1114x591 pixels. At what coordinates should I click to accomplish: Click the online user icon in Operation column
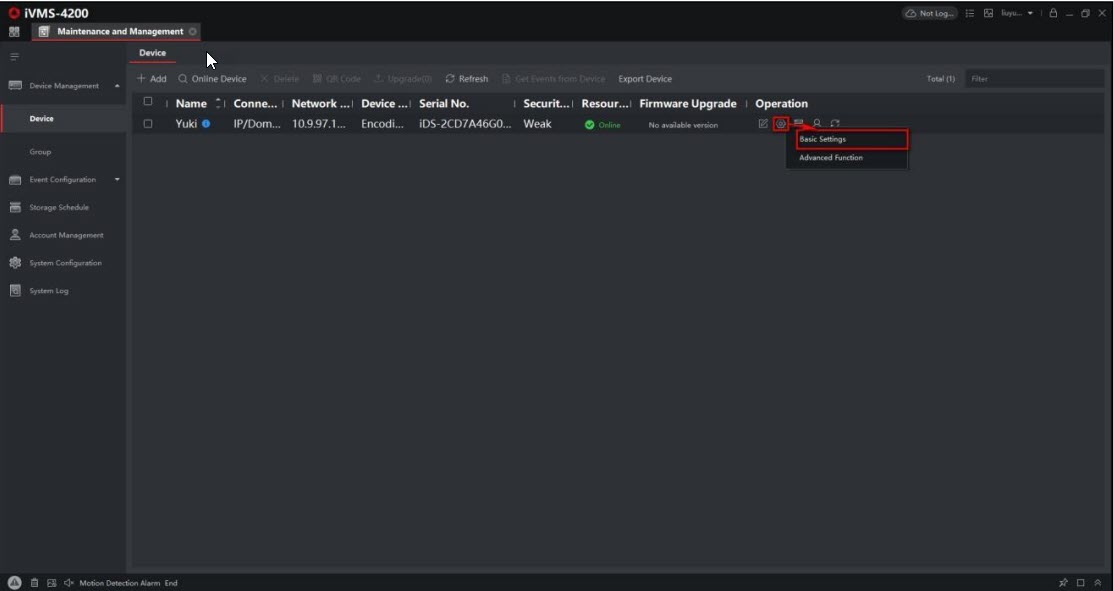(817, 124)
